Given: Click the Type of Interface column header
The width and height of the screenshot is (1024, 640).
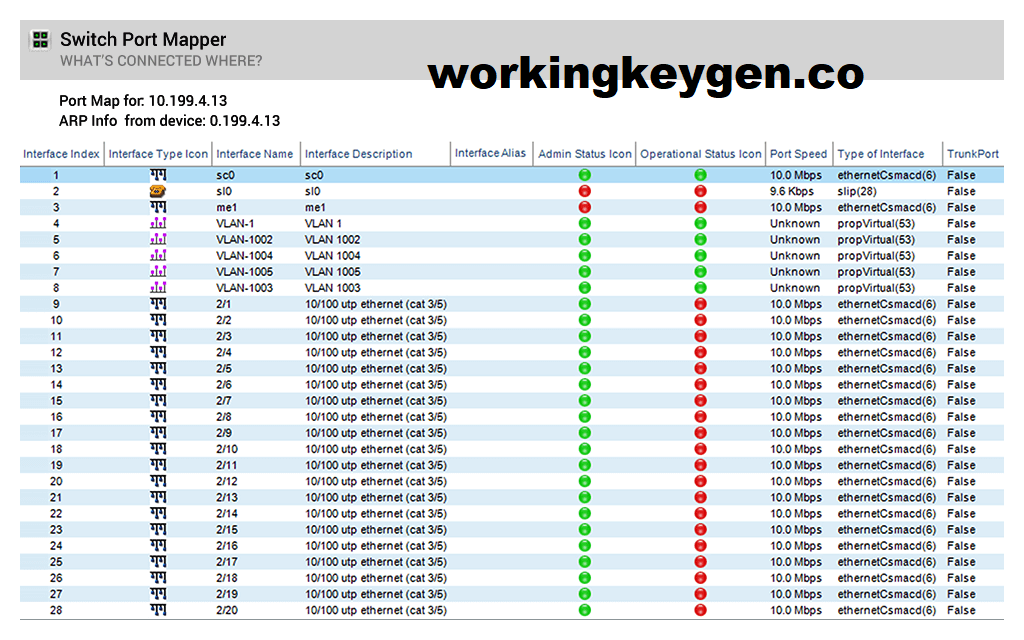Looking at the screenshot, I should [880, 153].
